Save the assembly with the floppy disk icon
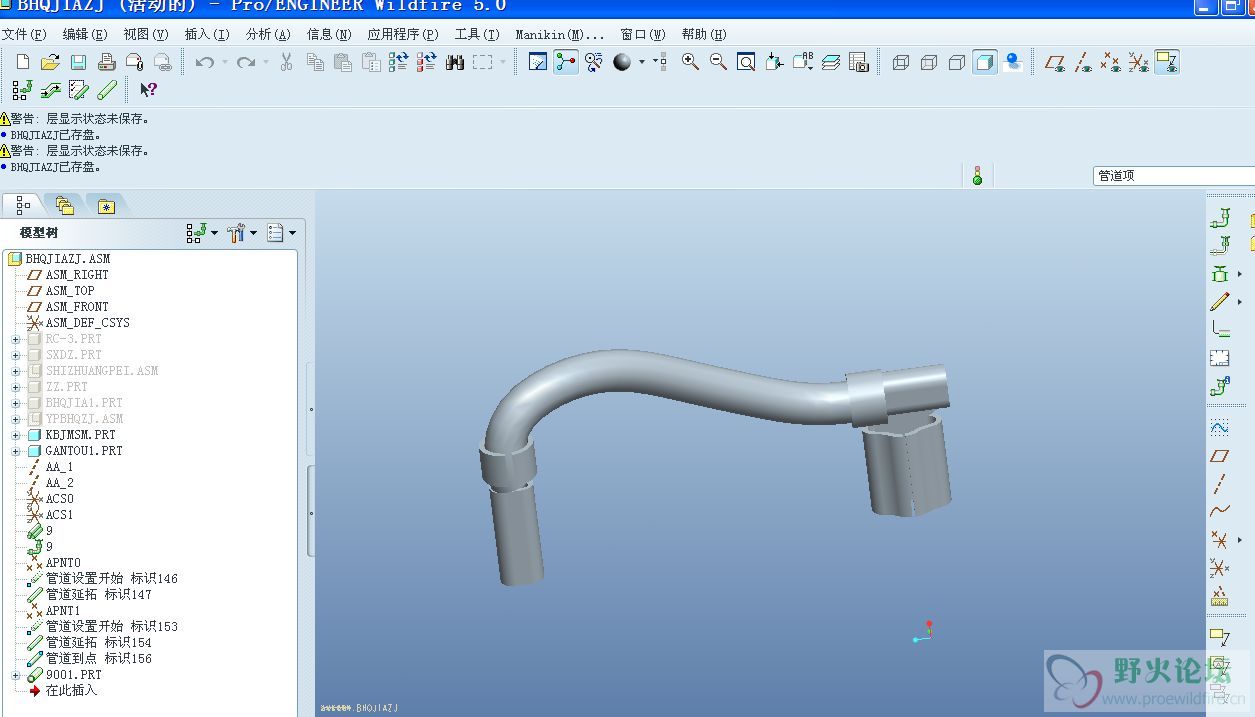The height and width of the screenshot is (717, 1255). click(79, 62)
